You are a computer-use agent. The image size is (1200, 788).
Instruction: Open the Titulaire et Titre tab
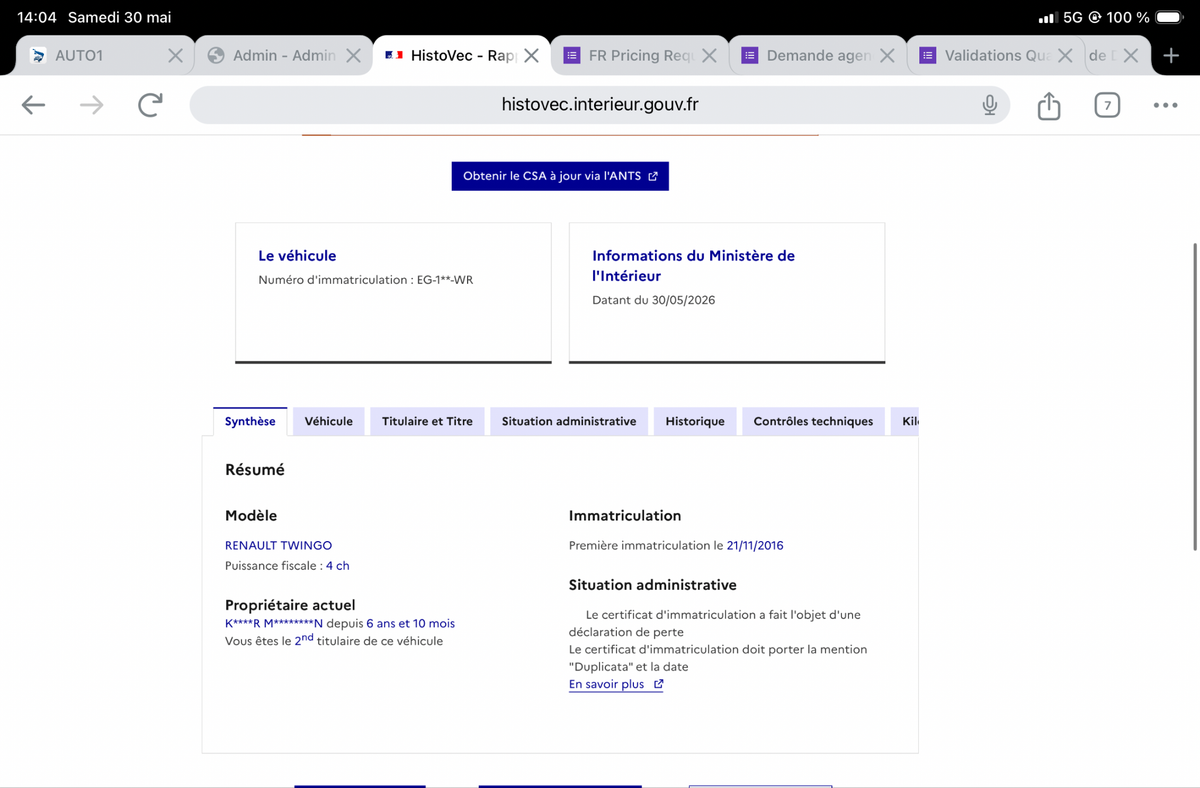coord(427,421)
